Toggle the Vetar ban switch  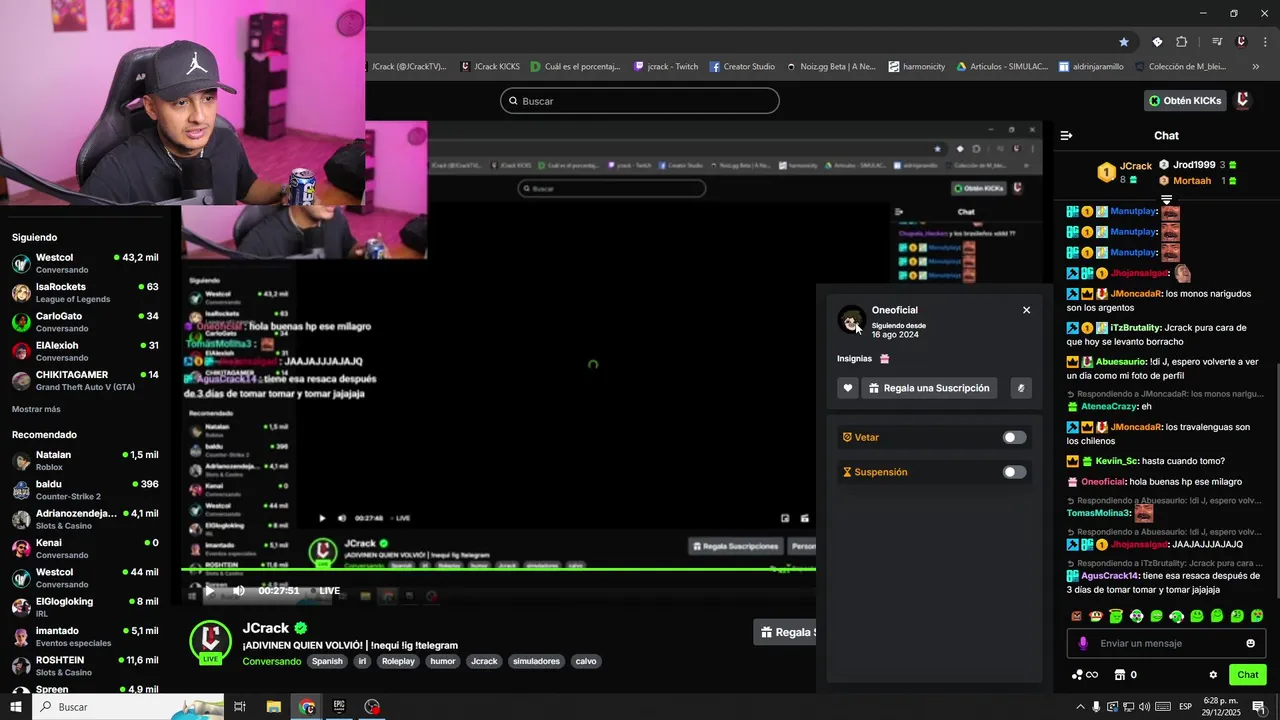(1014, 437)
